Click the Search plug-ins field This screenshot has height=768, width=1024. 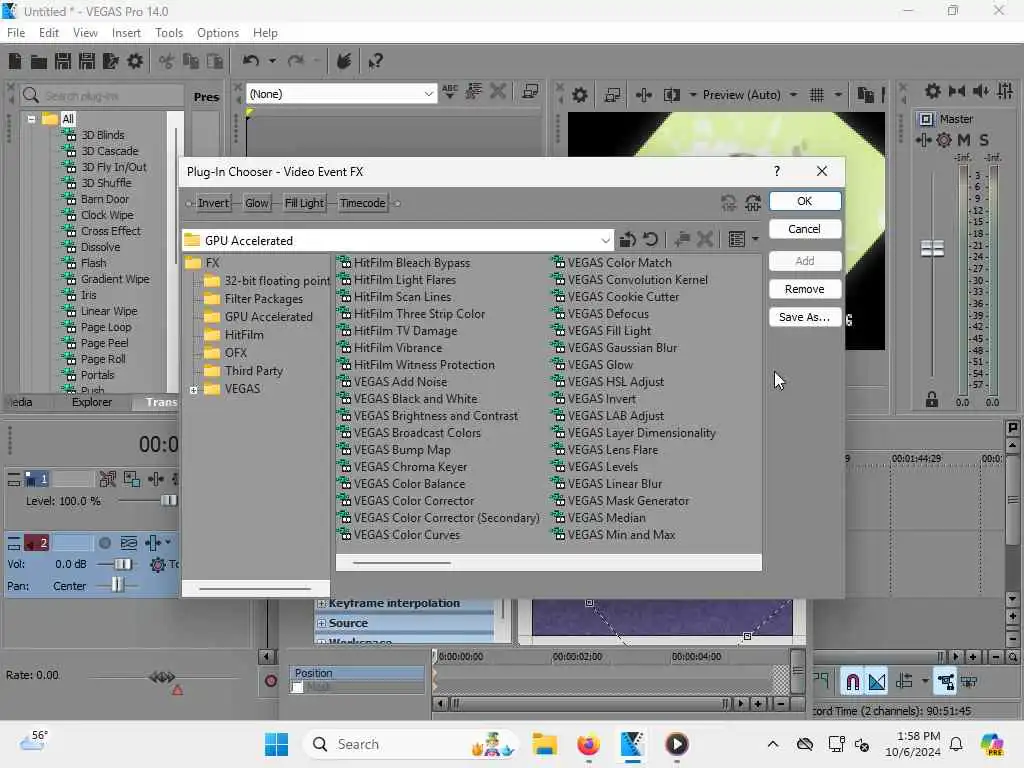[x=101, y=96]
